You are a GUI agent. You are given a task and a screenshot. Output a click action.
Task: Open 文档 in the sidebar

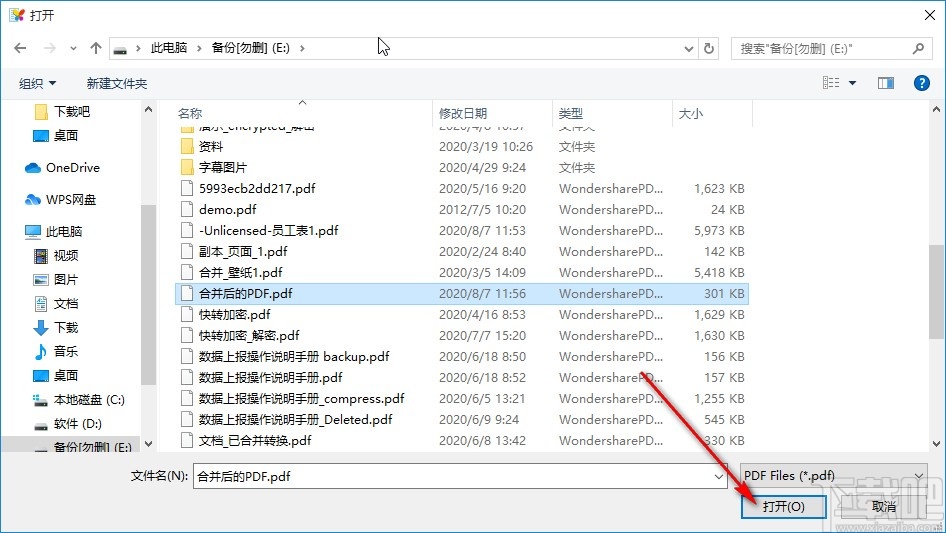click(x=56, y=304)
